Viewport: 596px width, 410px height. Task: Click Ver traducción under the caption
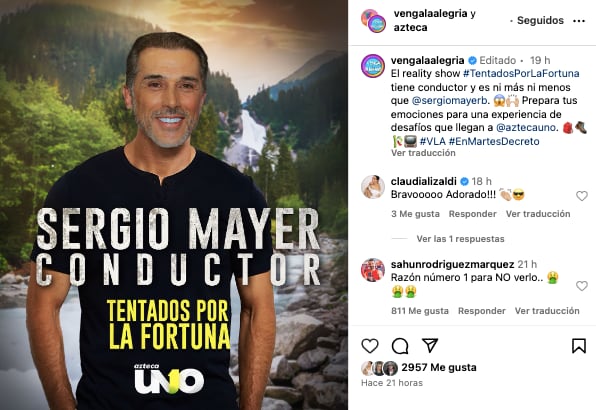coord(423,153)
